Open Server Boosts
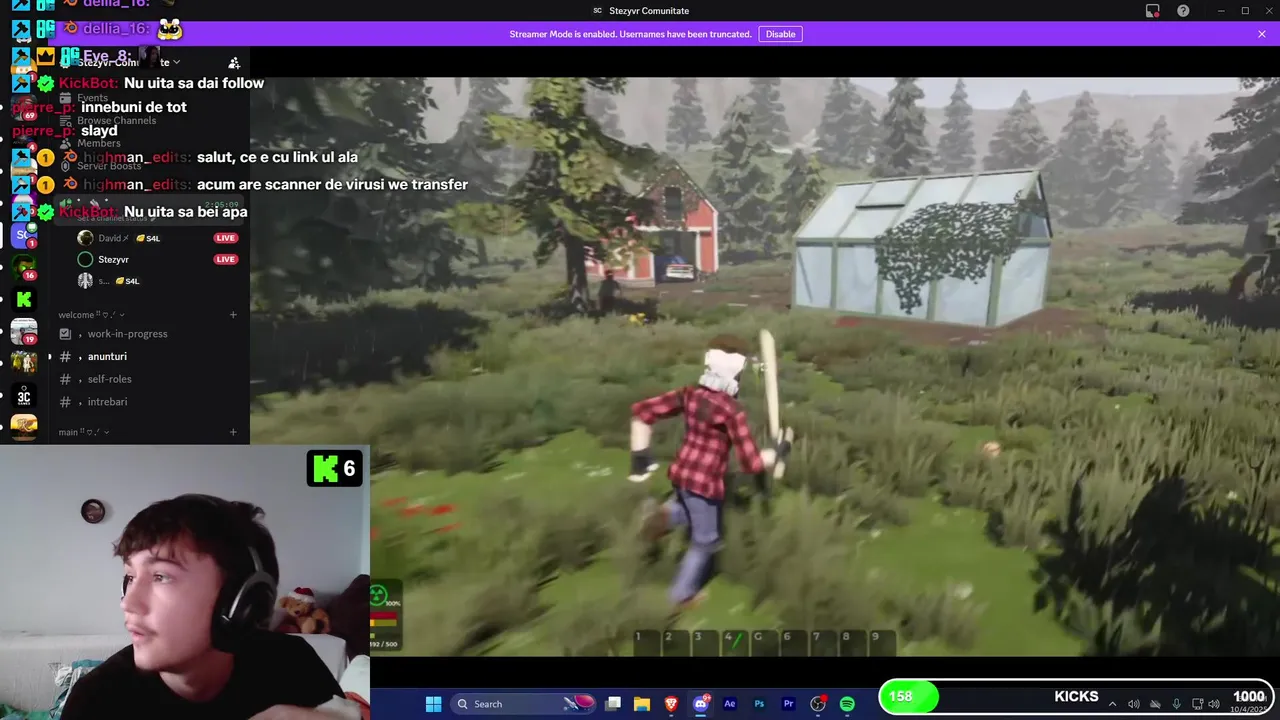Image resolution: width=1280 pixels, height=720 pixels. click(x=109, y=165)
